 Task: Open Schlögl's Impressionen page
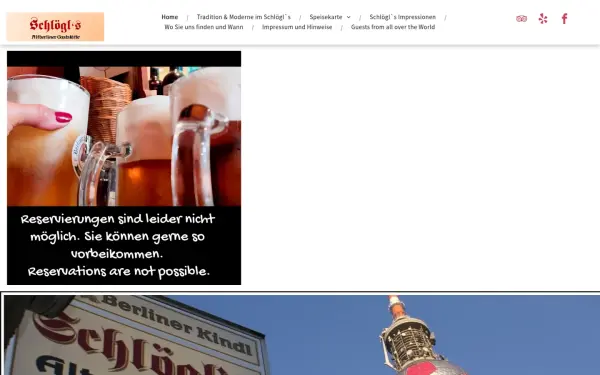click(403, 17)
